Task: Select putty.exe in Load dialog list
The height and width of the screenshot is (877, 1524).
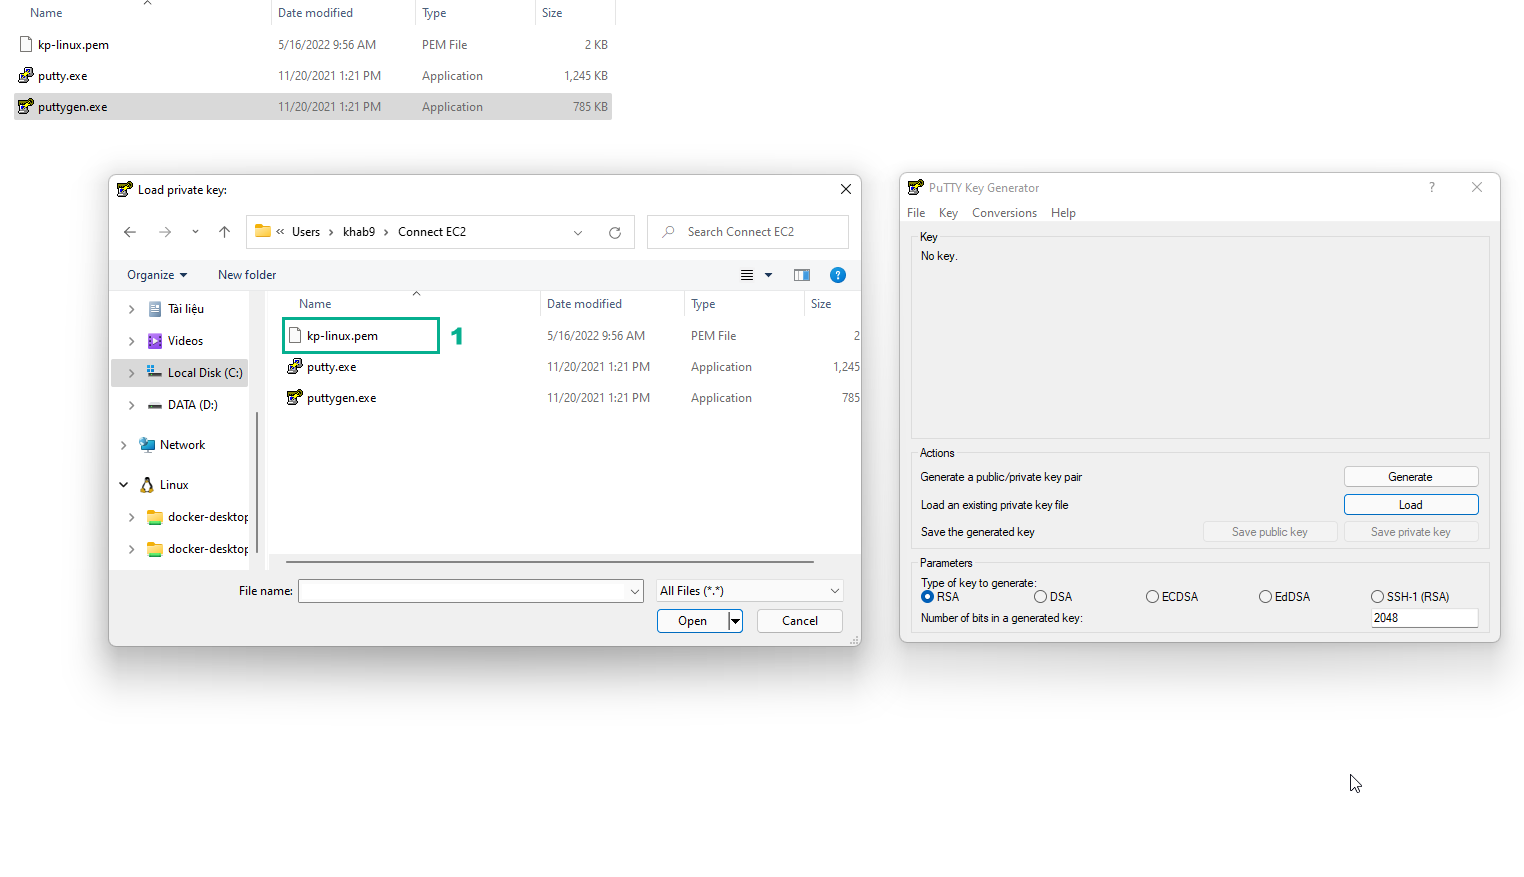Action: click(331, 367)
